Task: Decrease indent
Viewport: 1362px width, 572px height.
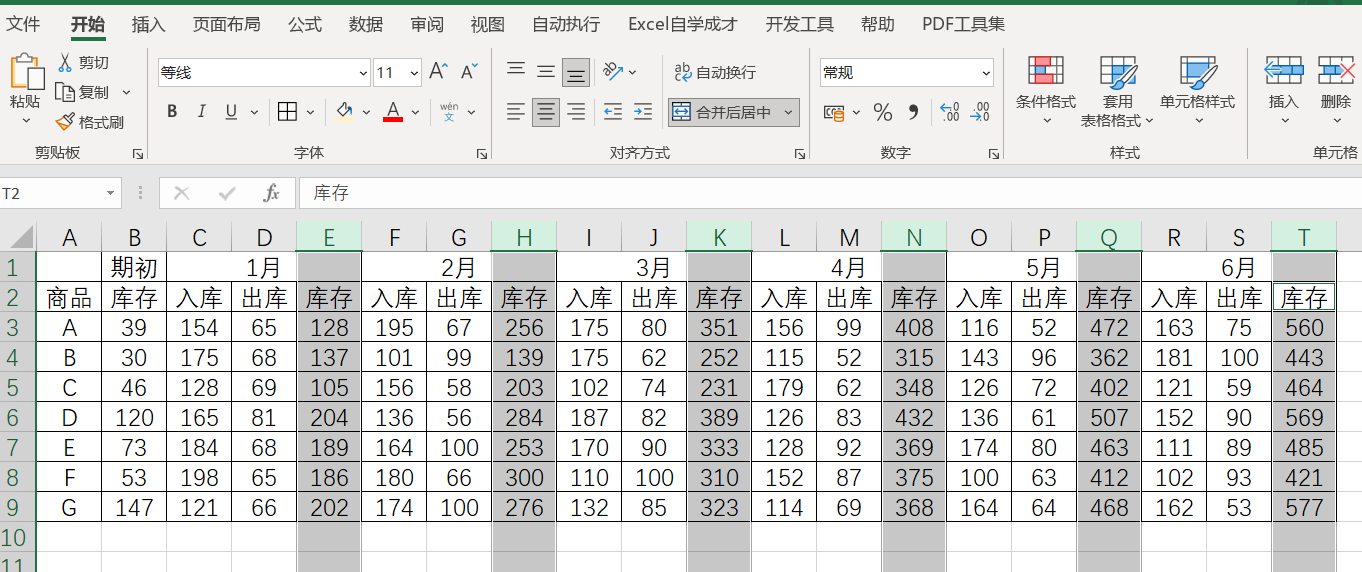Action: point(613,111)
